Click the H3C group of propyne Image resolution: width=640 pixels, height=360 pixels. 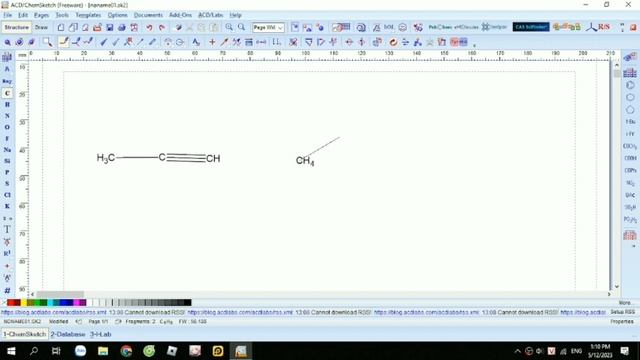[x=106, y=158]
